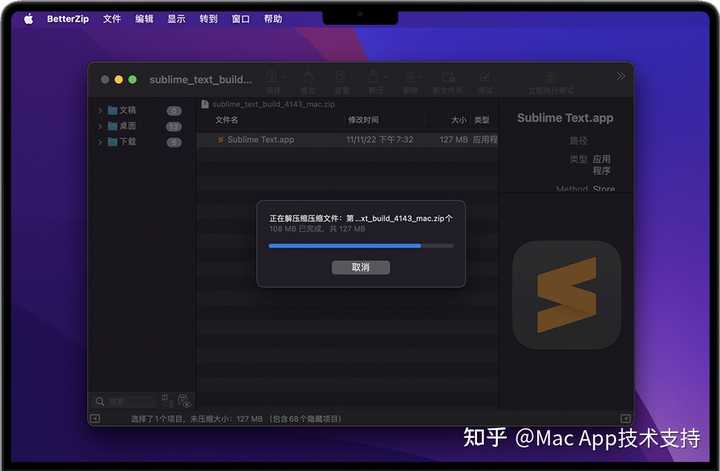The height and width of the screenshot is (471, 720).
Task: Open the 文件 menu
Action: pos(112,19)
